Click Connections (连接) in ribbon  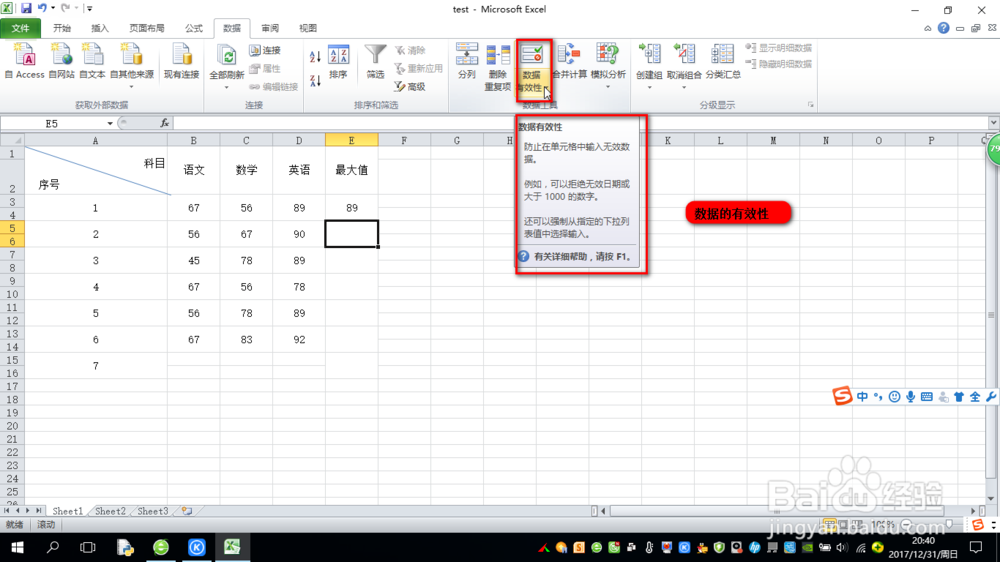(x=265, y=50)
